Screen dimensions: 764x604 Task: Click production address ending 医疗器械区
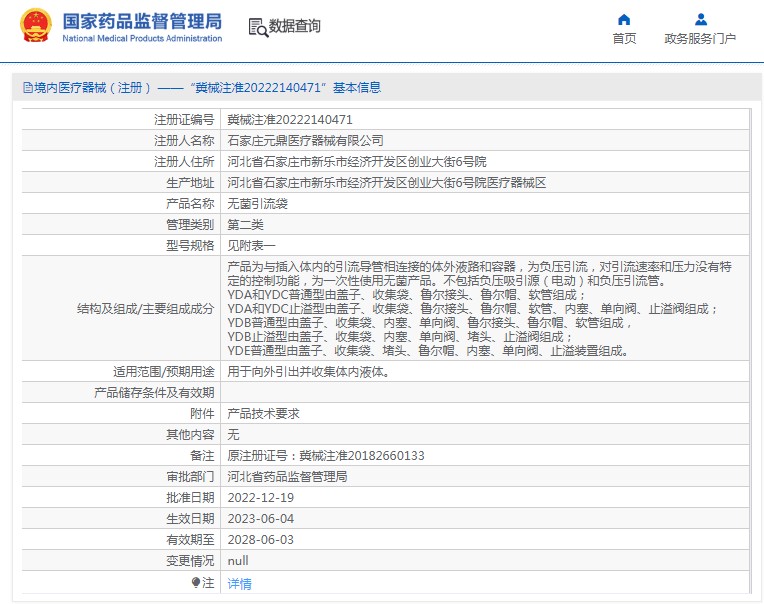(386, 182)
